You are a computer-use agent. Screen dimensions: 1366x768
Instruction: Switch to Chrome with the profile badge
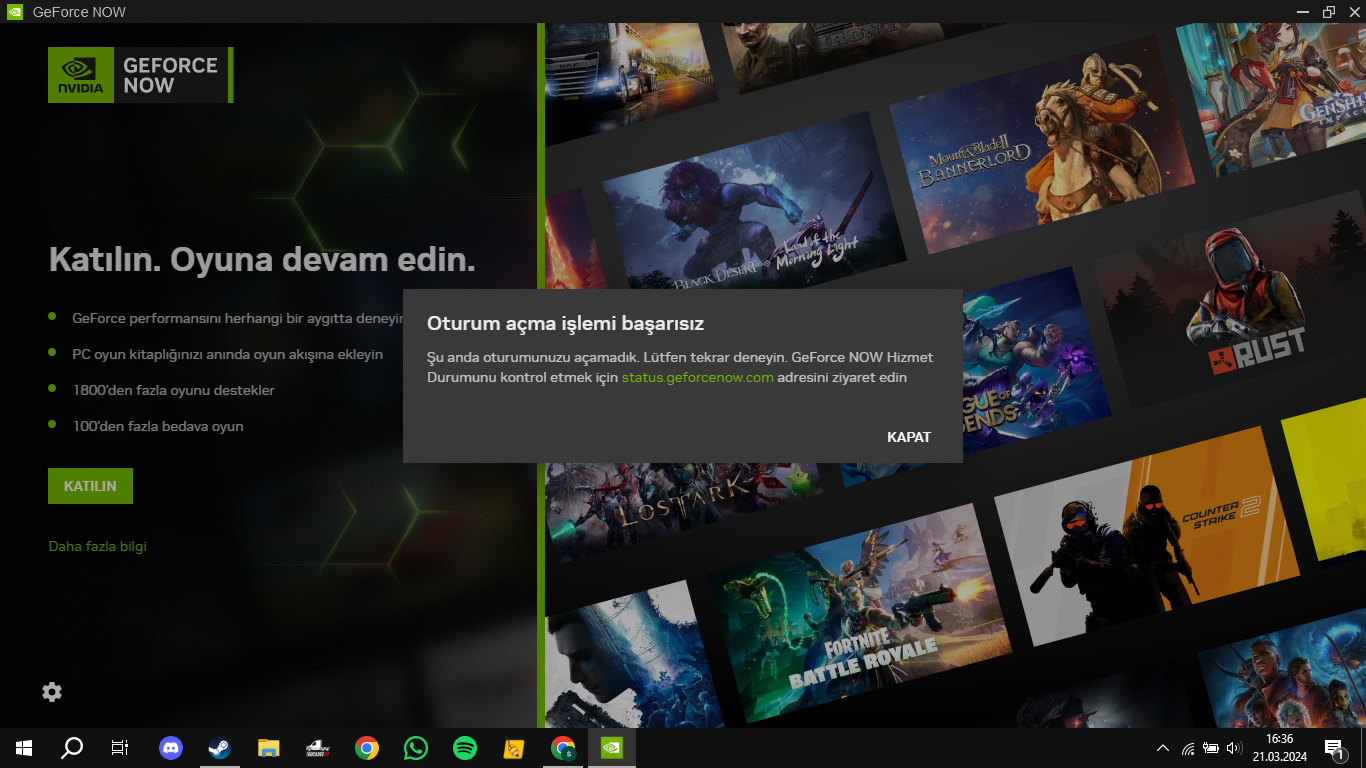pyautogui.click(x=563, y=748)
